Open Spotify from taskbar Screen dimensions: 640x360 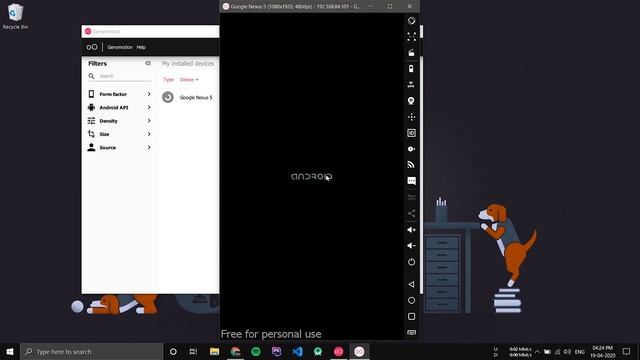(256, 351)
